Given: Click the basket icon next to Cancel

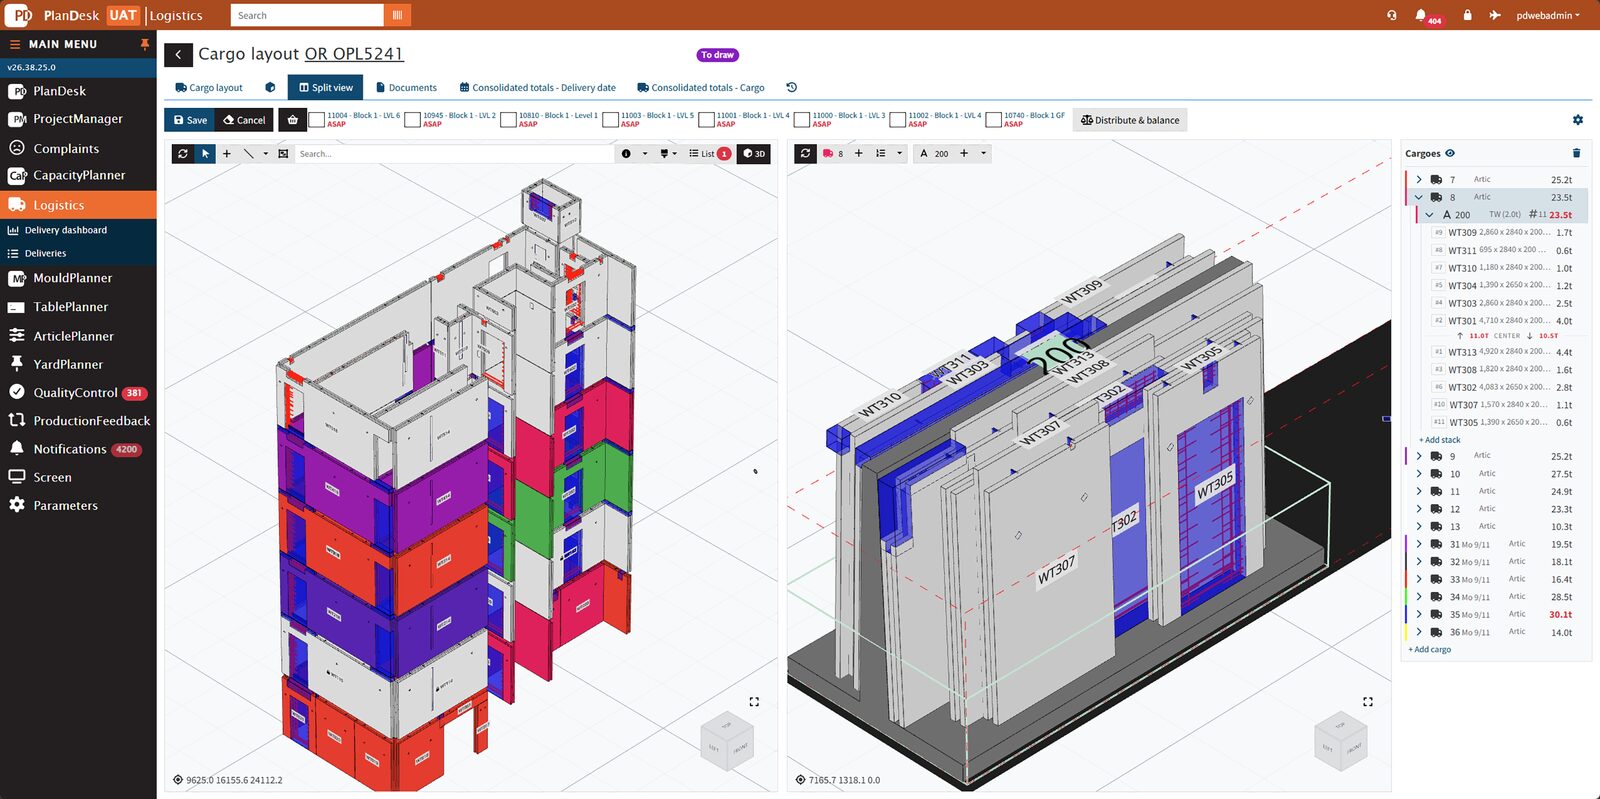Looking at the screenshot, I should pyautogui.click(x=292, y=120).
